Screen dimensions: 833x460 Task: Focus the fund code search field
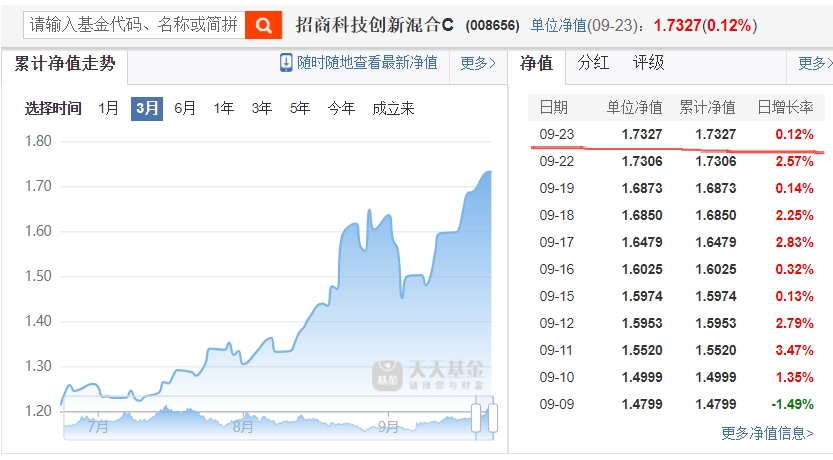(134, 24)
